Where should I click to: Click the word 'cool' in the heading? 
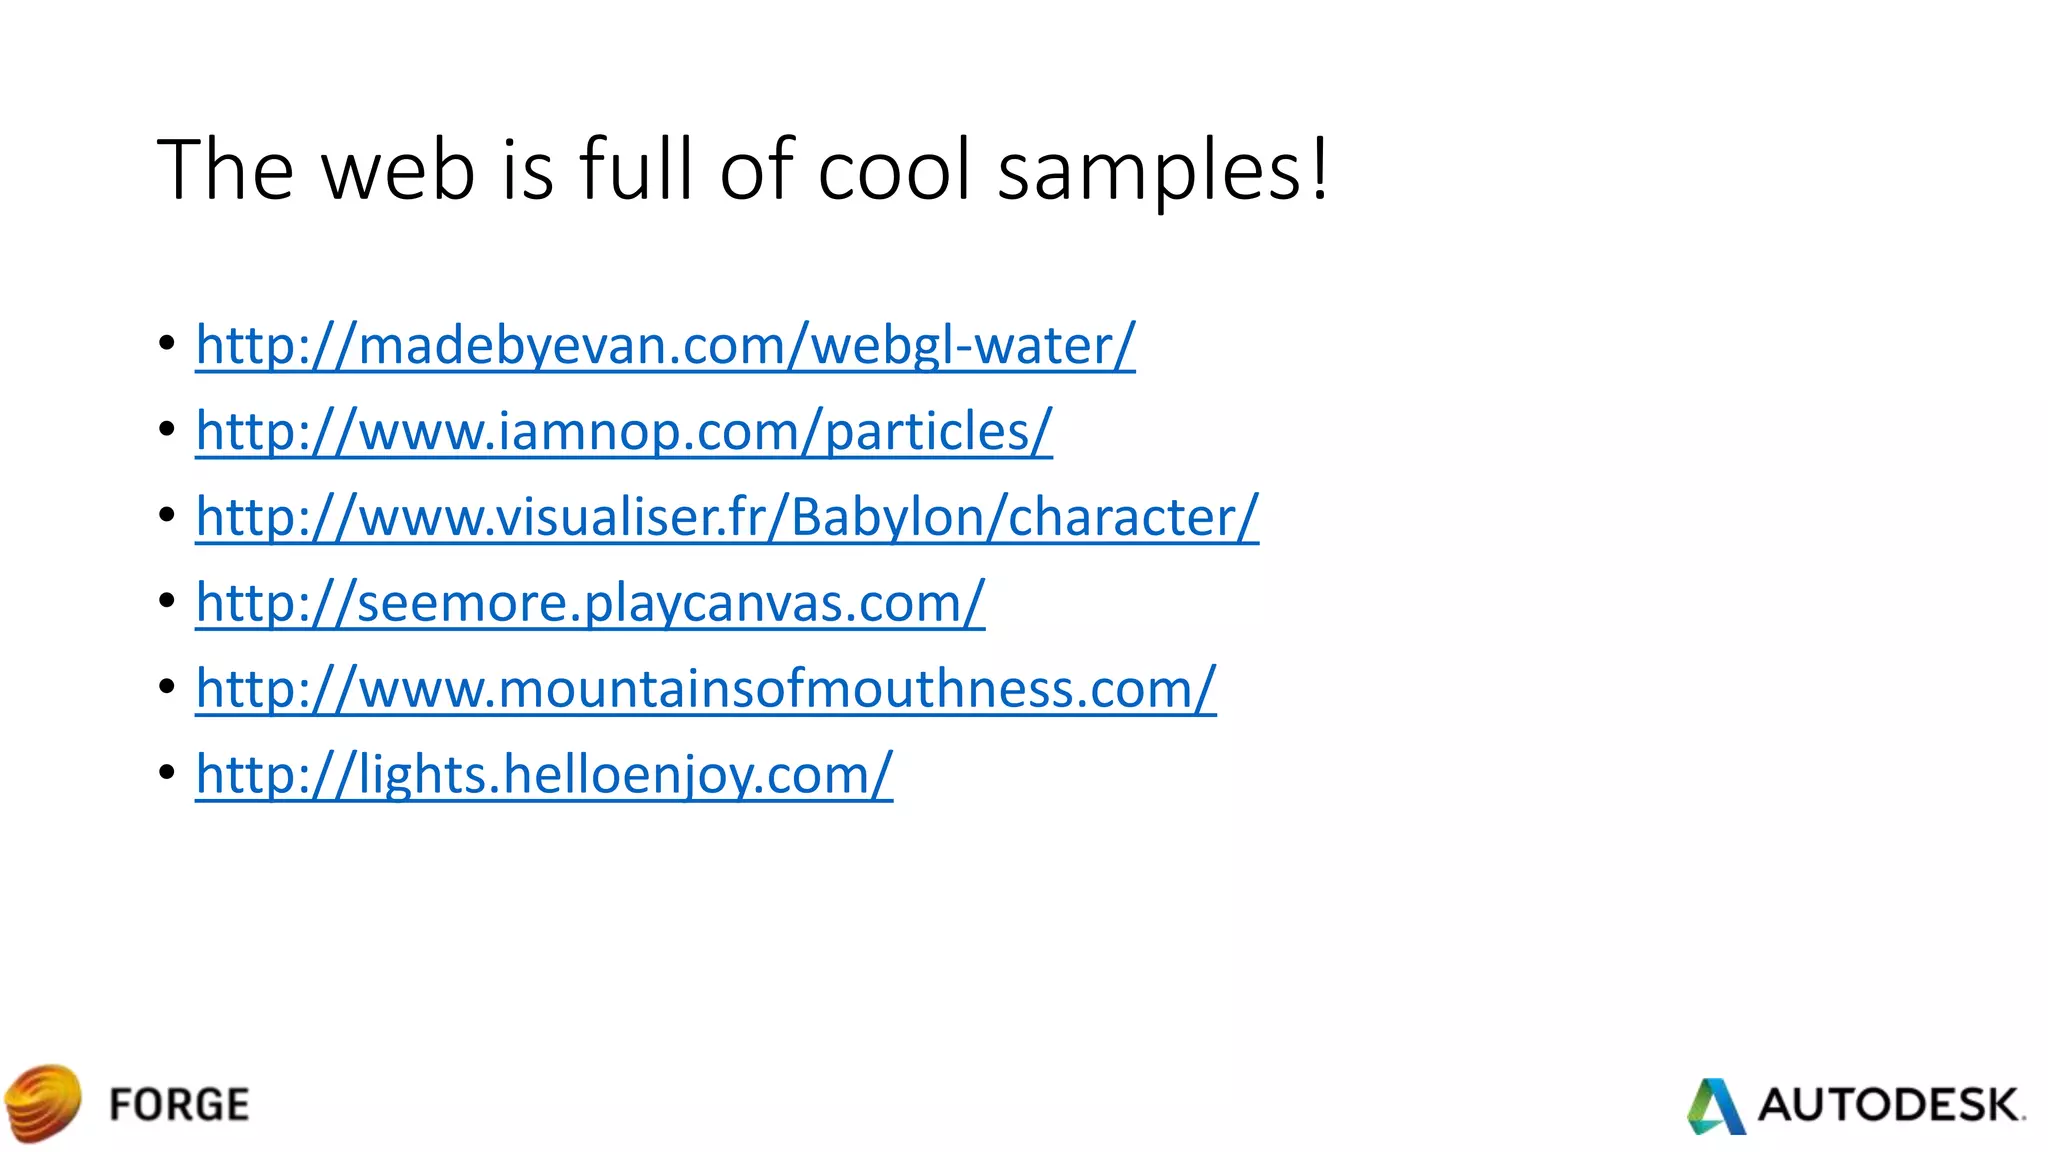tap(895, 170)
